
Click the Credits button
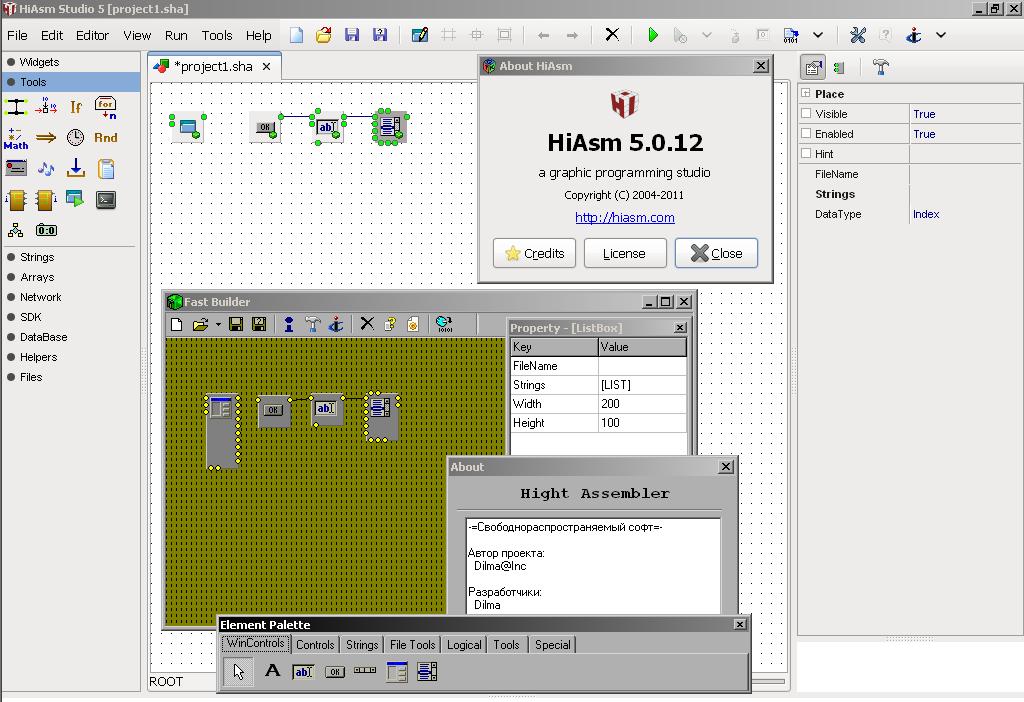pyautogui.click(x=534, y=253)
